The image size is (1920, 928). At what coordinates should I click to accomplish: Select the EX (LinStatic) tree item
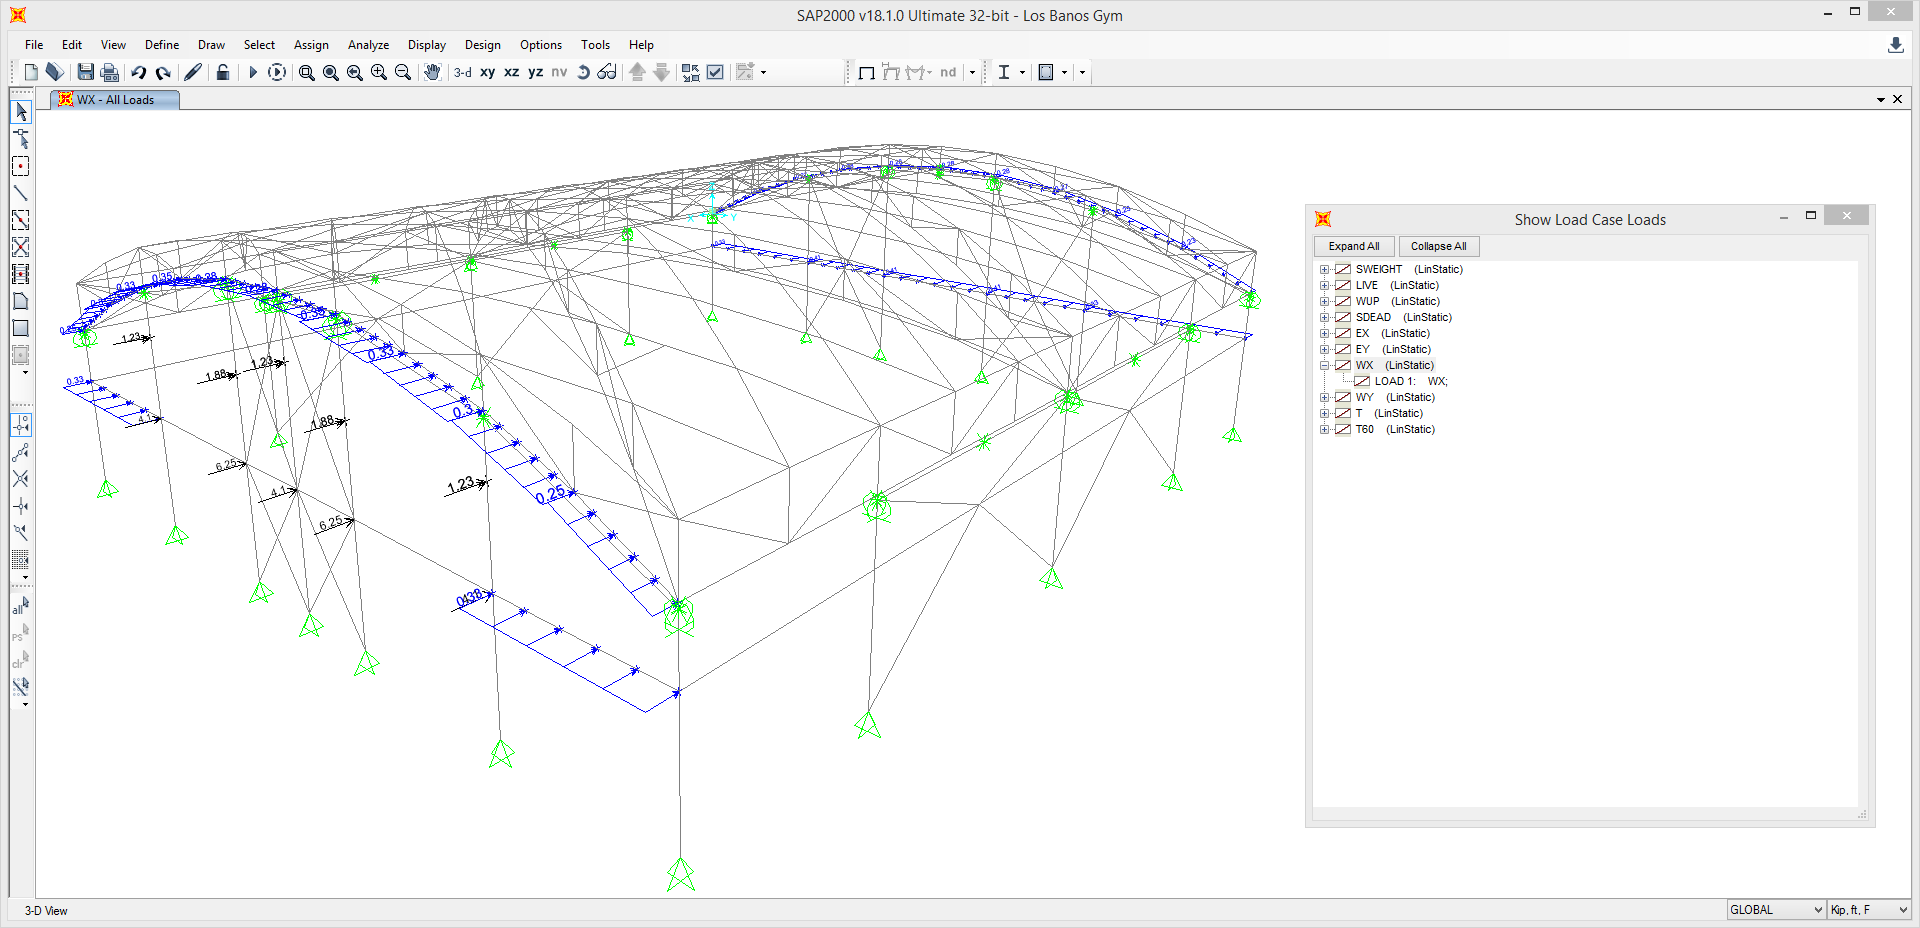(1392, 333)
